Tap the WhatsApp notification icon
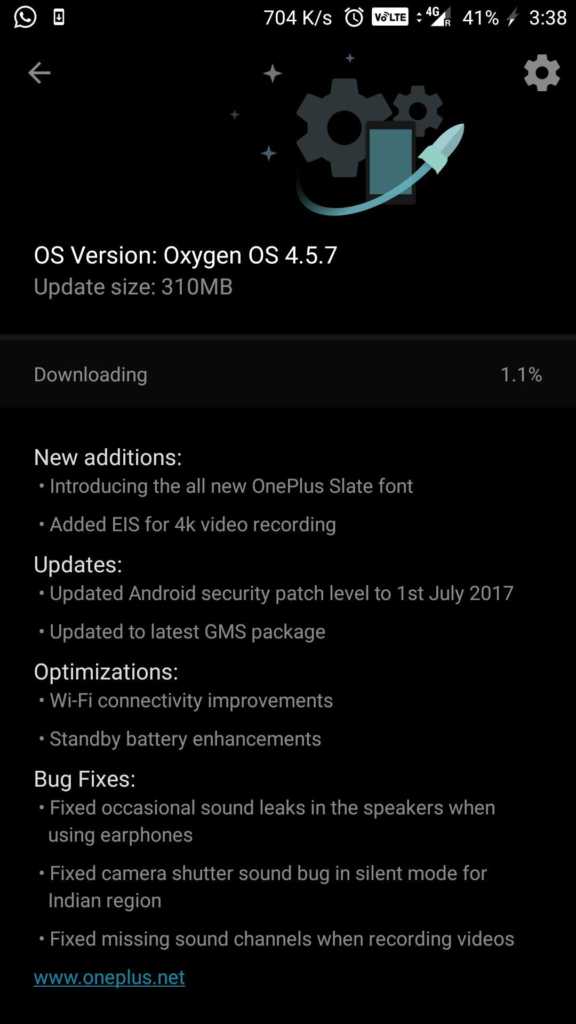Image resolution: width=576 pixels, height=1024 pixels. (x=24, y=18)
